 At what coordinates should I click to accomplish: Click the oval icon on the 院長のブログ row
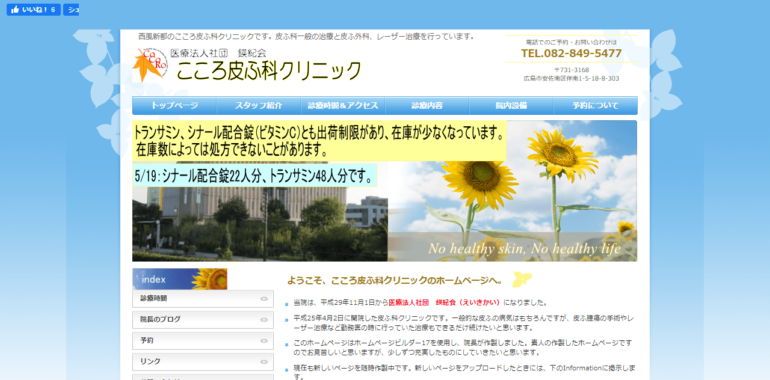264,320
